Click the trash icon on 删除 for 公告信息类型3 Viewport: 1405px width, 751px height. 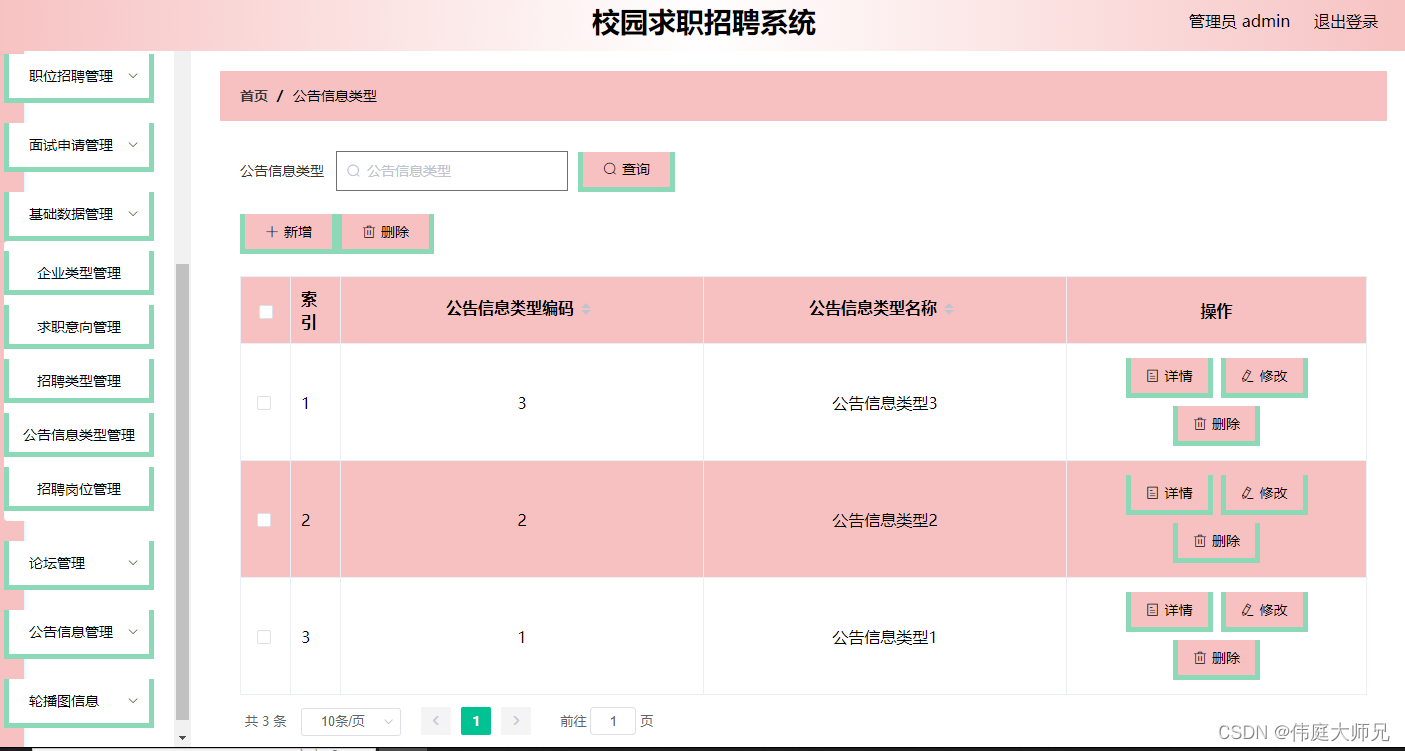coord(1200,424)
